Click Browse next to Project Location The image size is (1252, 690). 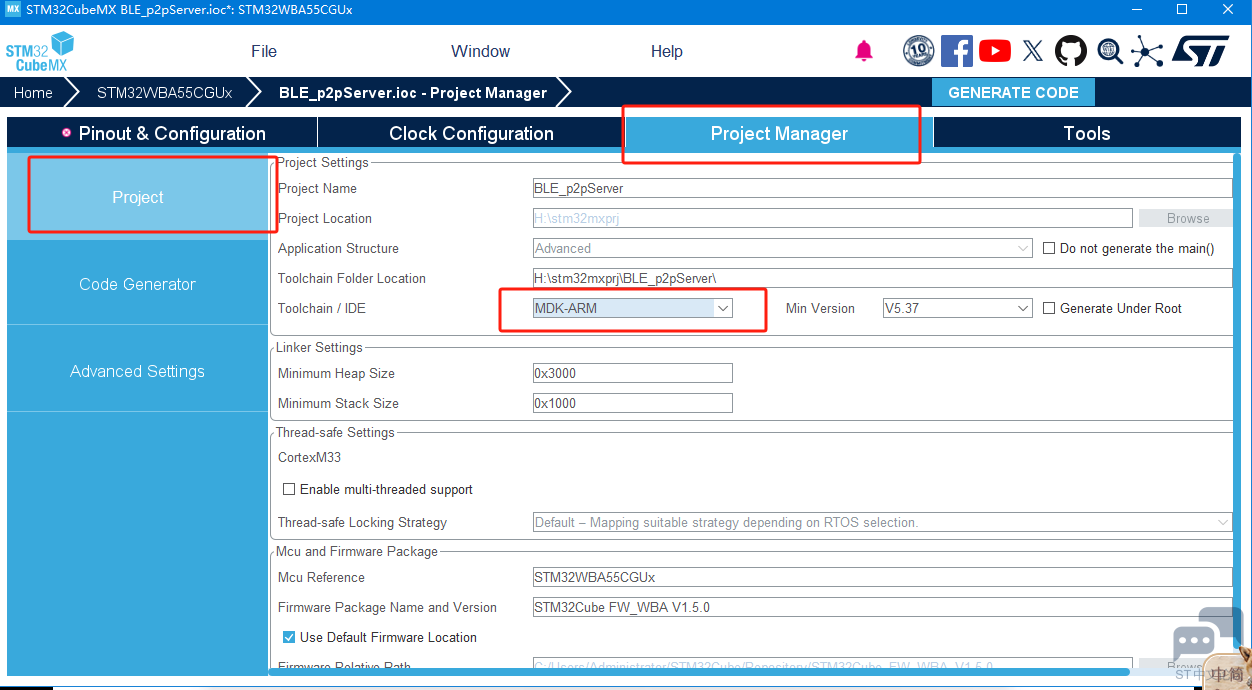[1188, 218]
